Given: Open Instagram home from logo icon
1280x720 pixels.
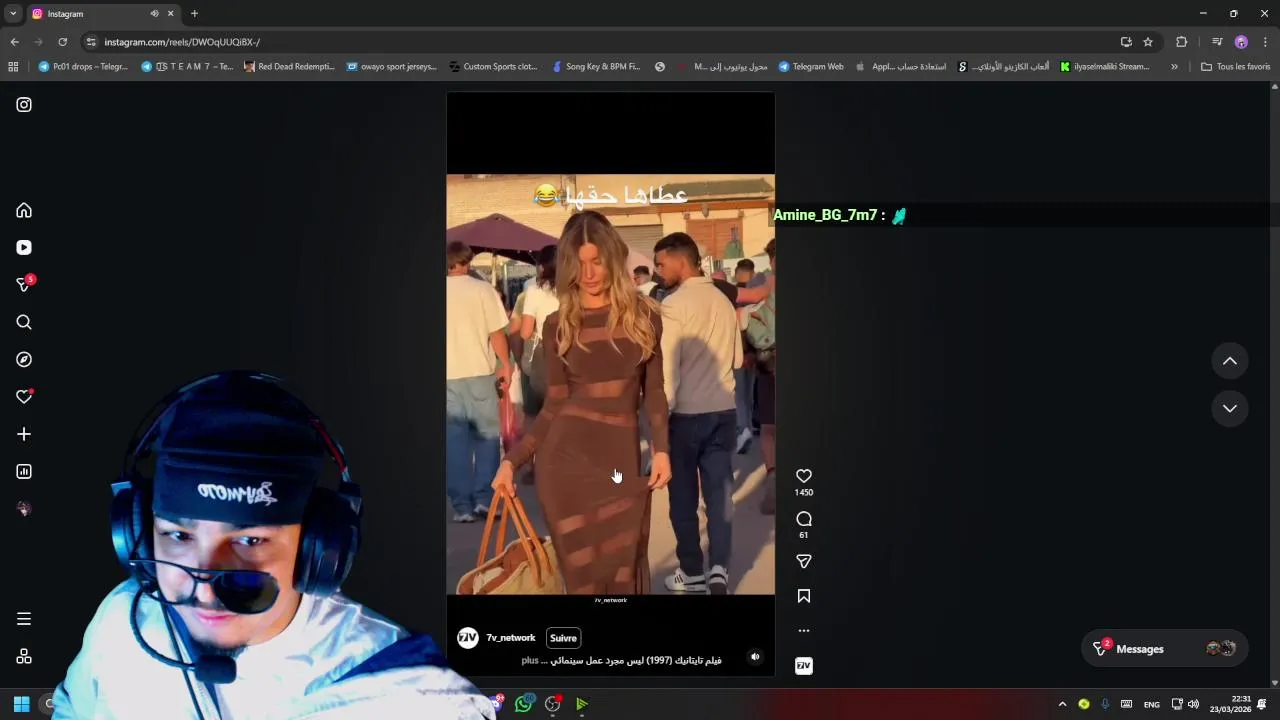Looking at the screenshot, I should coord(24,104).
